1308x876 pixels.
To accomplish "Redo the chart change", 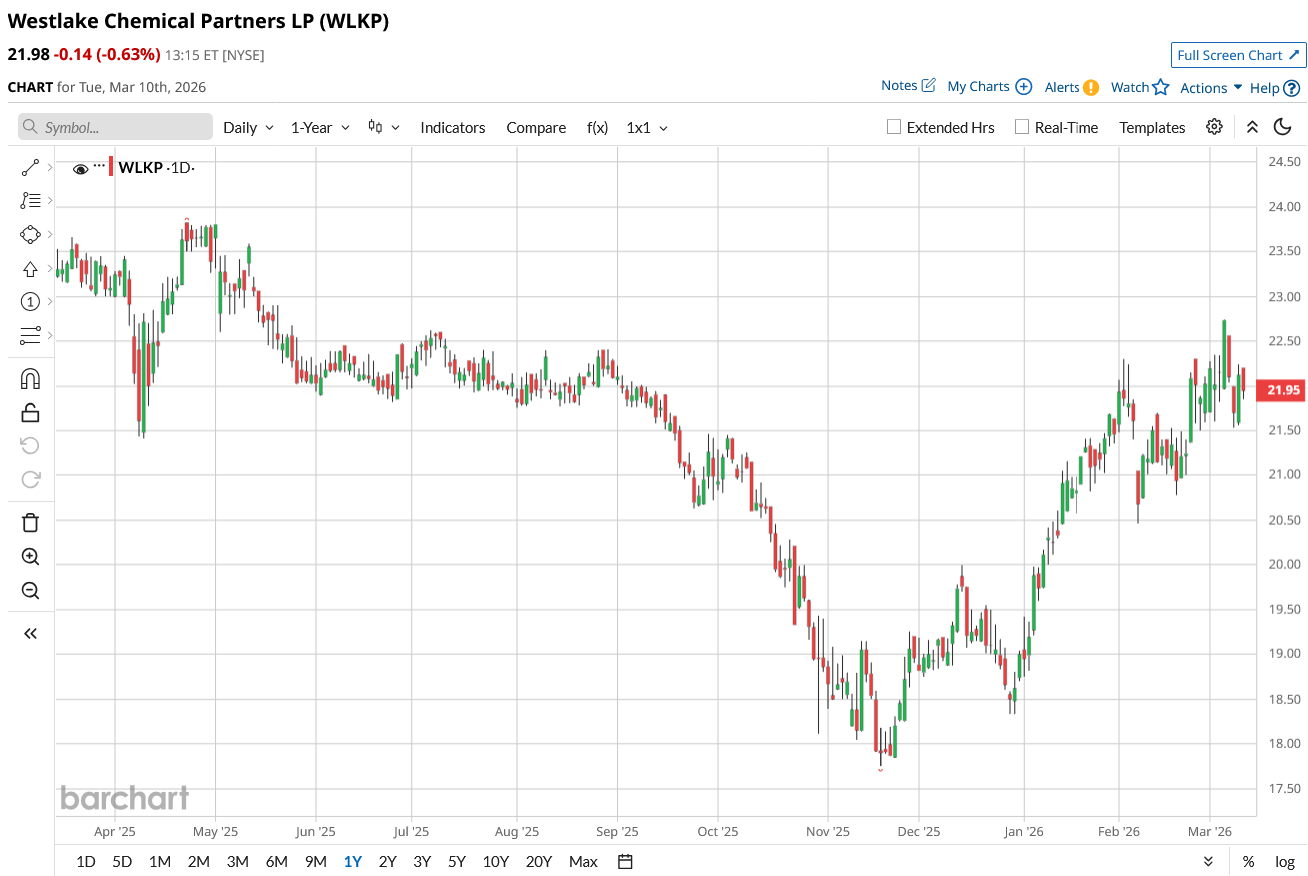I will pos(30,479).
